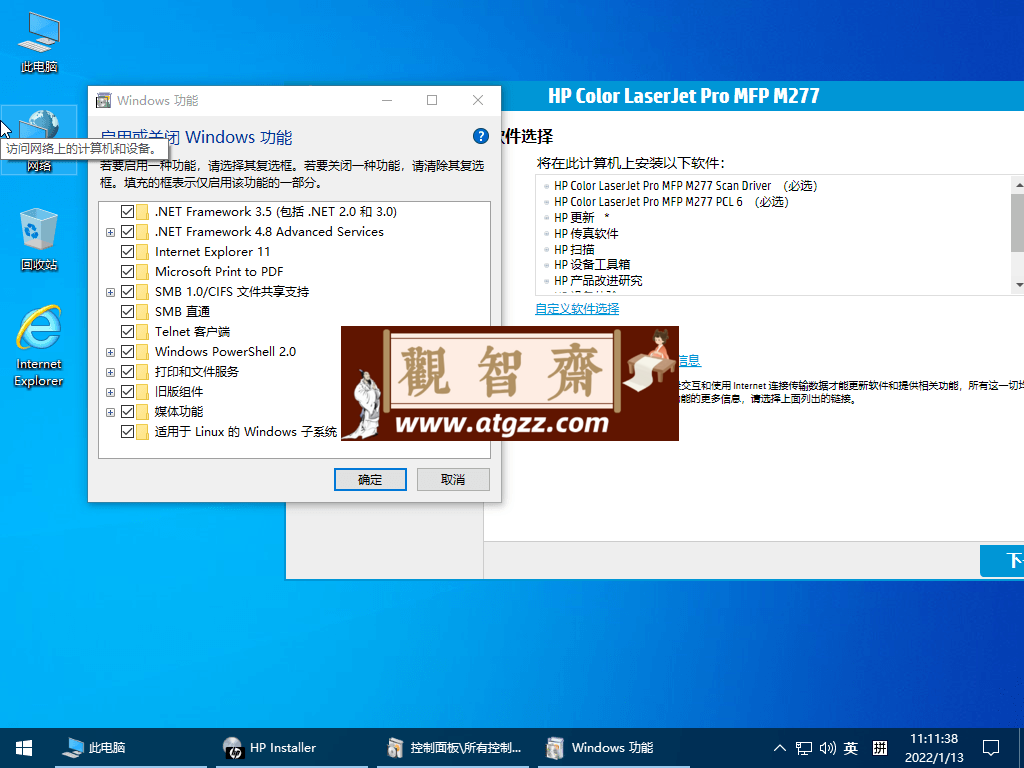Click the blue next button in HP installer

click(x=1002, y=560)
